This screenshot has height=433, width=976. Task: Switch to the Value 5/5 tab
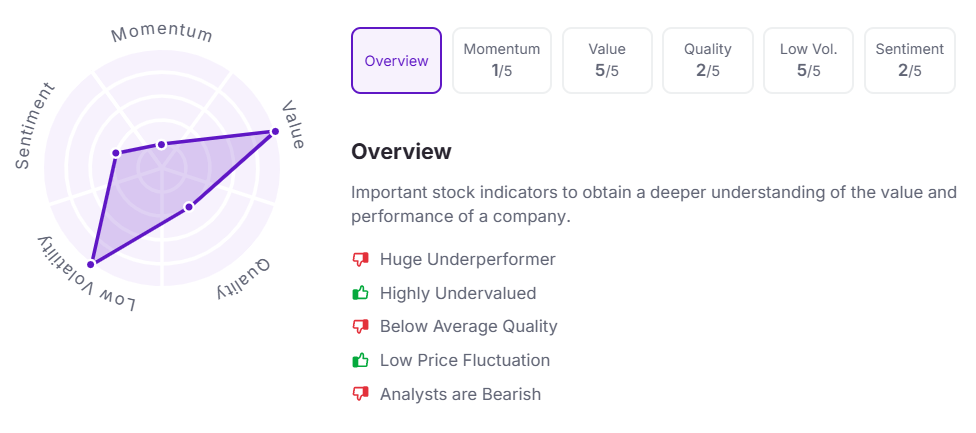(x=607, y=61)
